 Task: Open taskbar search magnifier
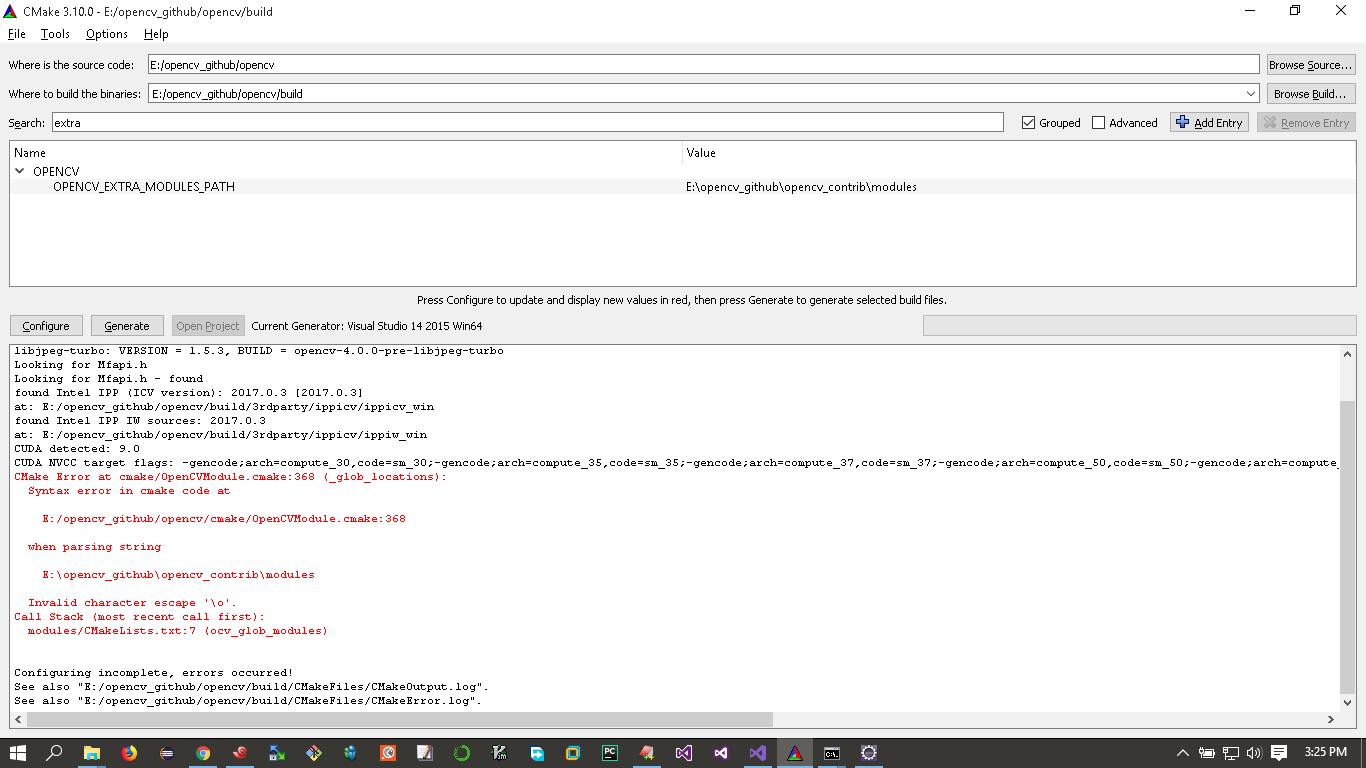point(55,753)
